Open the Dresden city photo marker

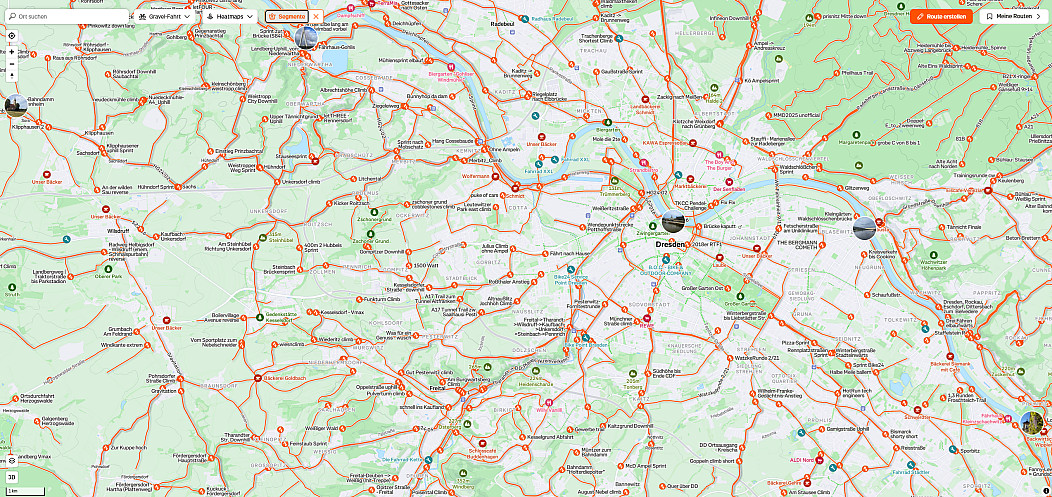[673, 221]
